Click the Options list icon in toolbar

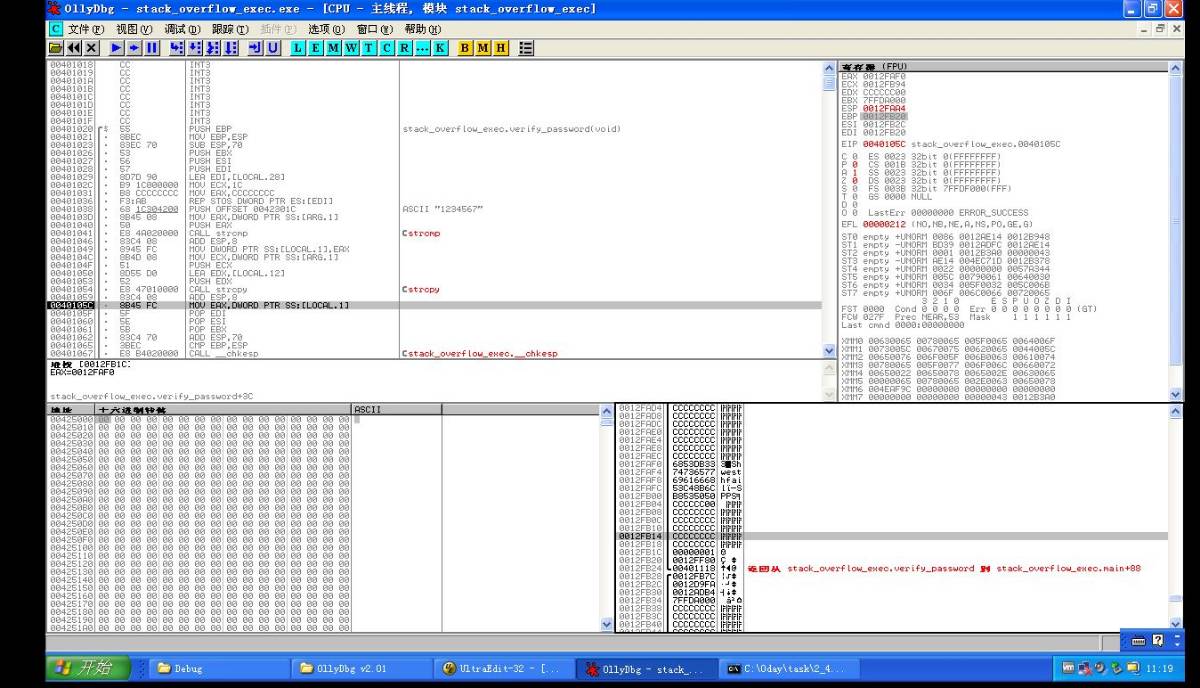point(526,48)
